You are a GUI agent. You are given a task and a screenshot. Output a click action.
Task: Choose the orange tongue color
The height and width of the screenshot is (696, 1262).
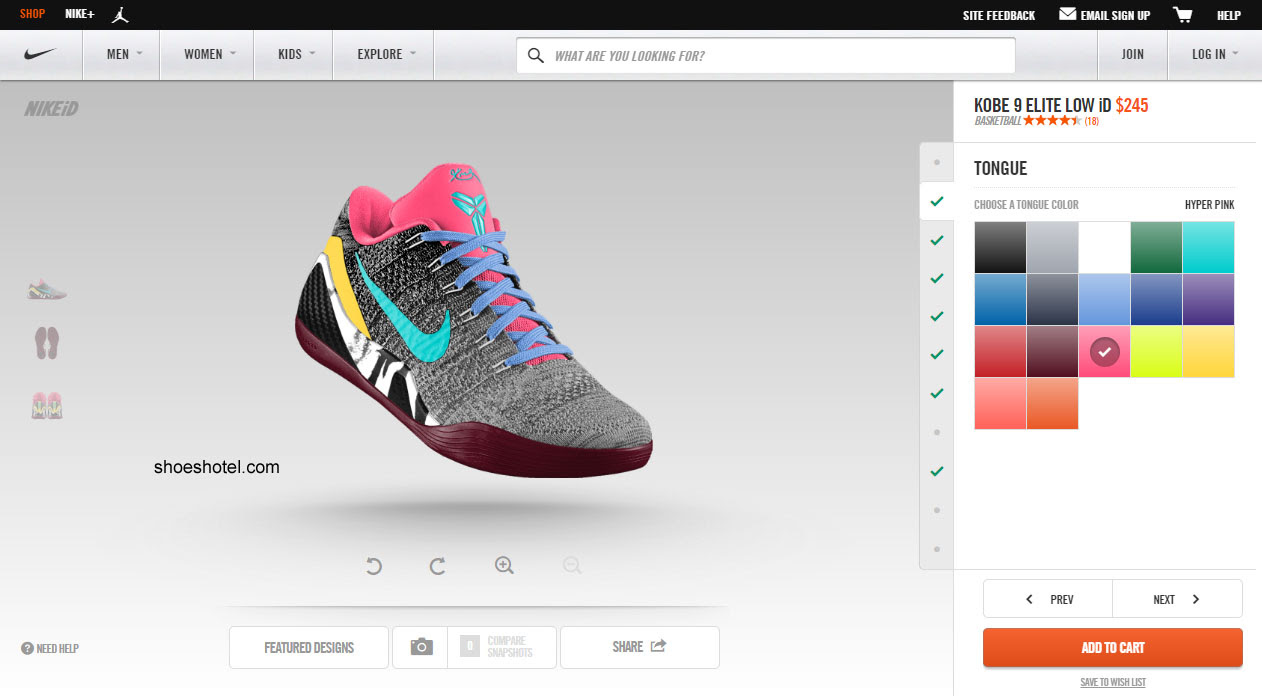point(1052,403)
